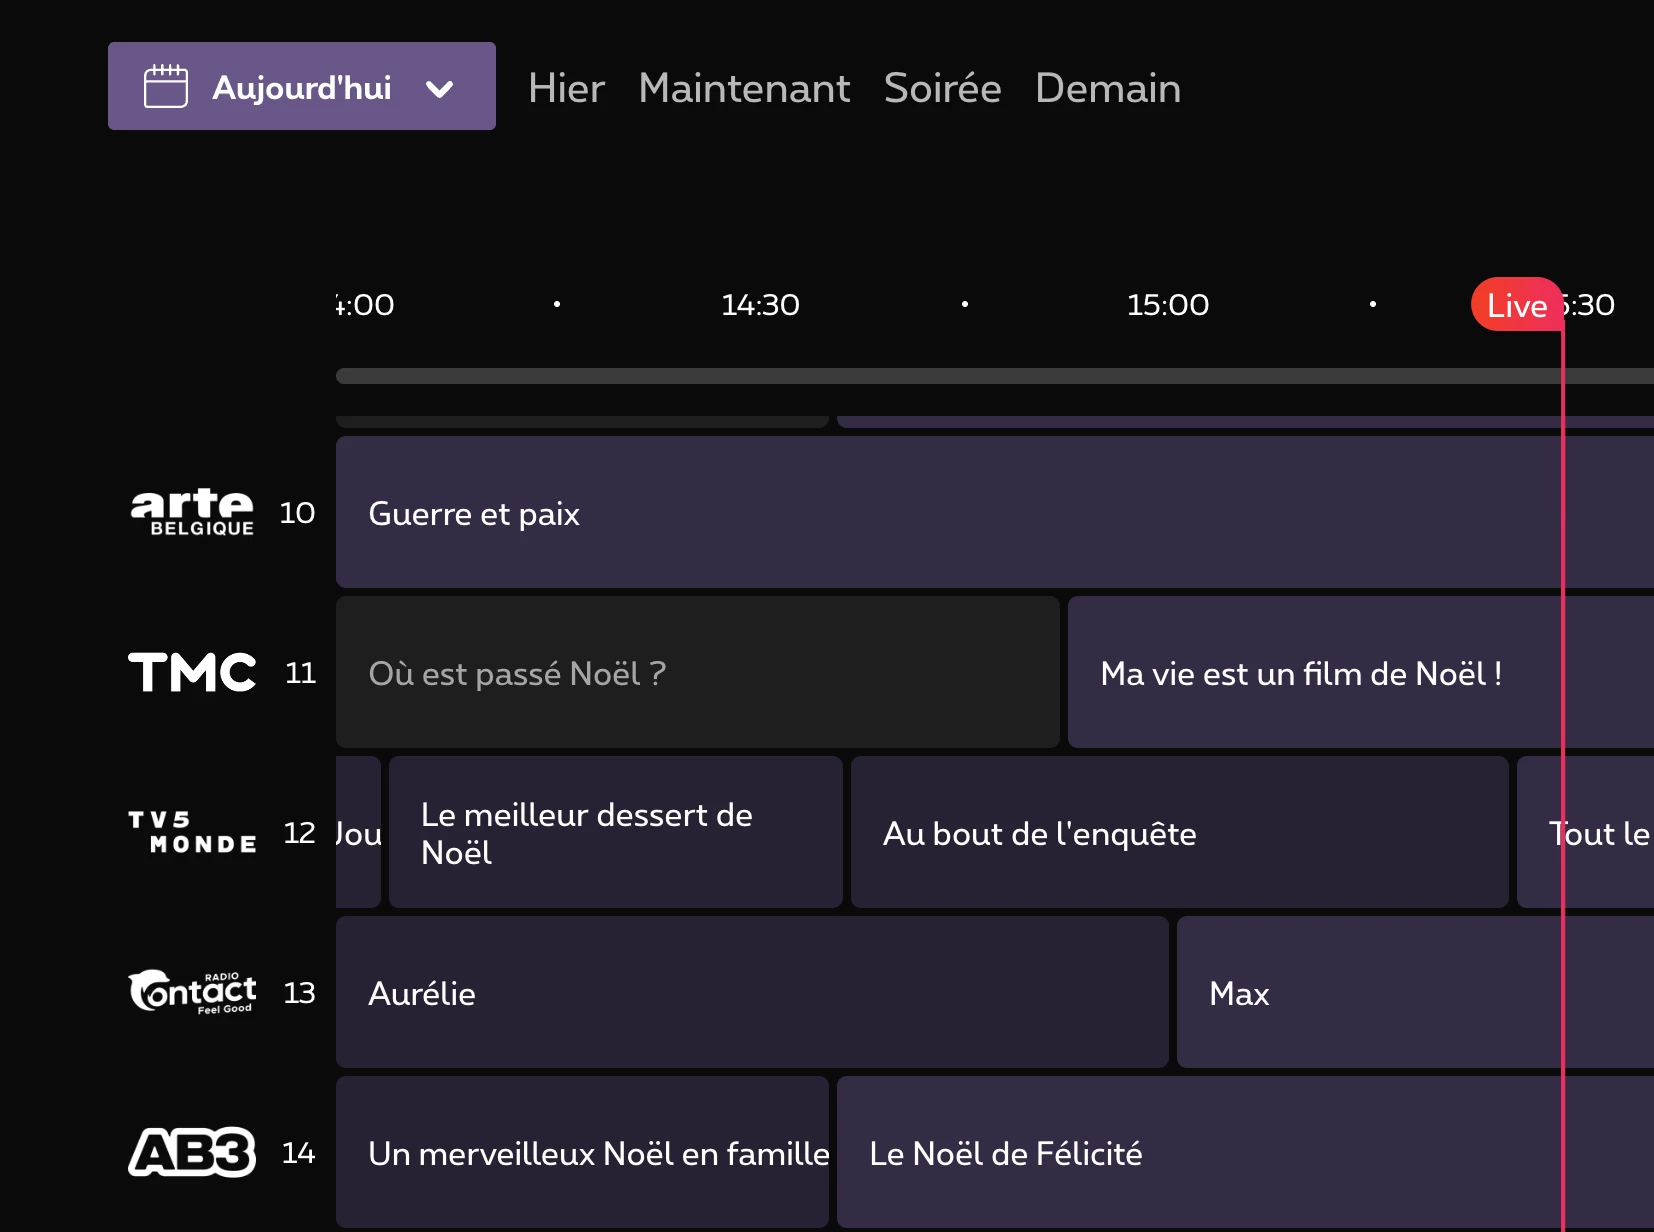Click the calendar icon in date selector
Image resolution: width=1654 pixels, height=1232 pixels.
point(166,87)
